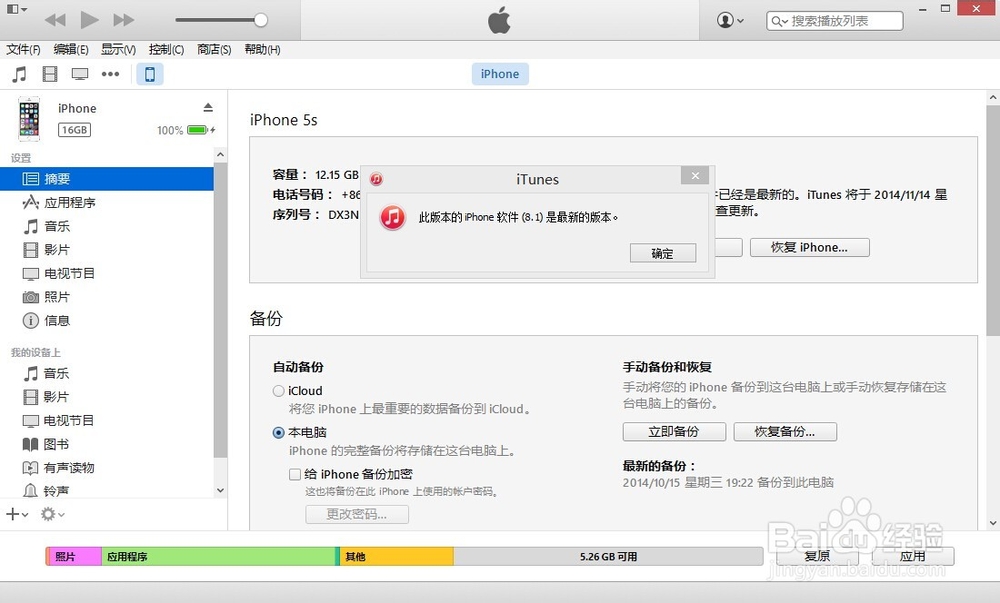This screenshot has width=1000, height=603.
Task: Select 电视节目 under 我的设备上
Action: point(107,421)
